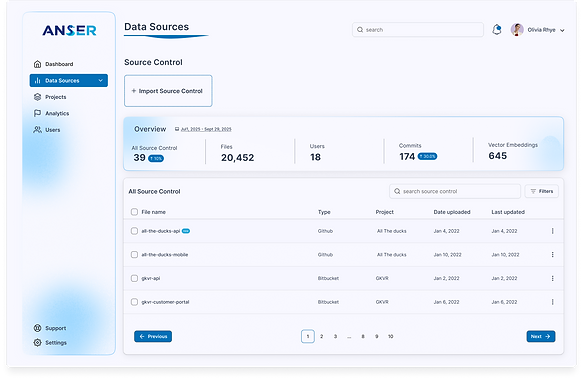Go to Analytics in sidebar
The width and height of the screenshot is (583, 380).
51,113
